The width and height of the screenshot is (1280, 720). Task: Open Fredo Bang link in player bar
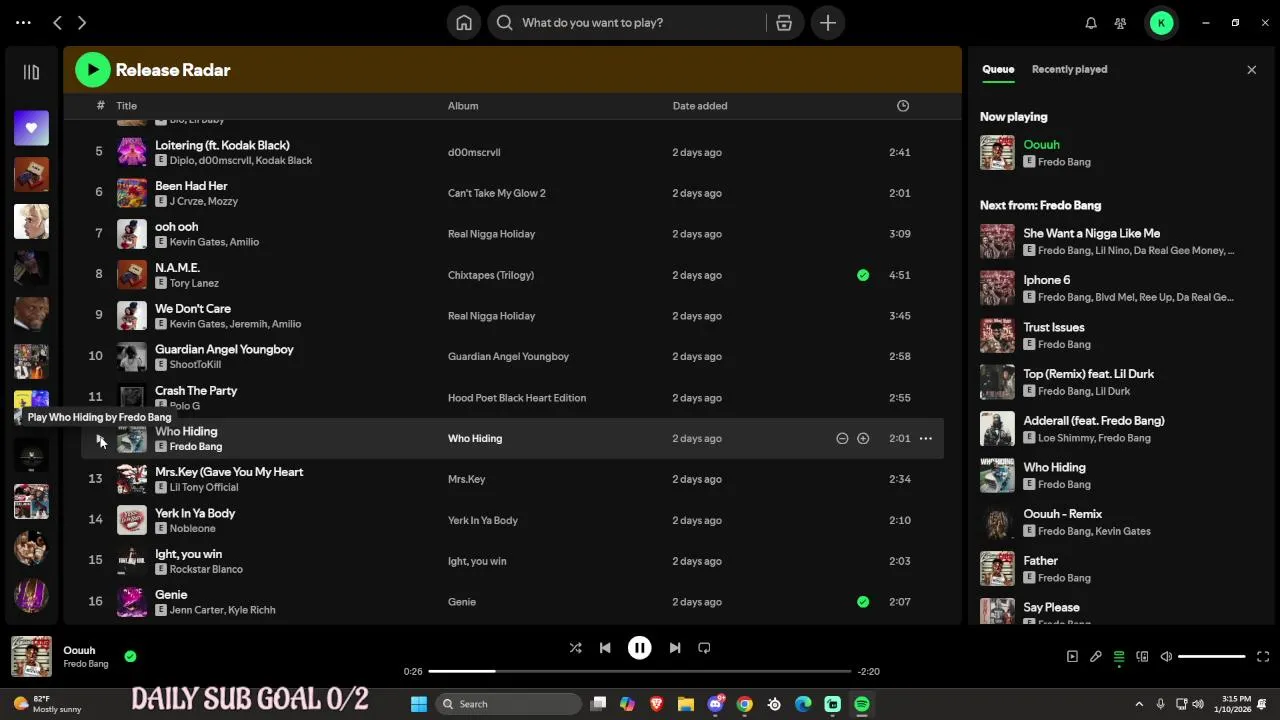tap(86, 664)
